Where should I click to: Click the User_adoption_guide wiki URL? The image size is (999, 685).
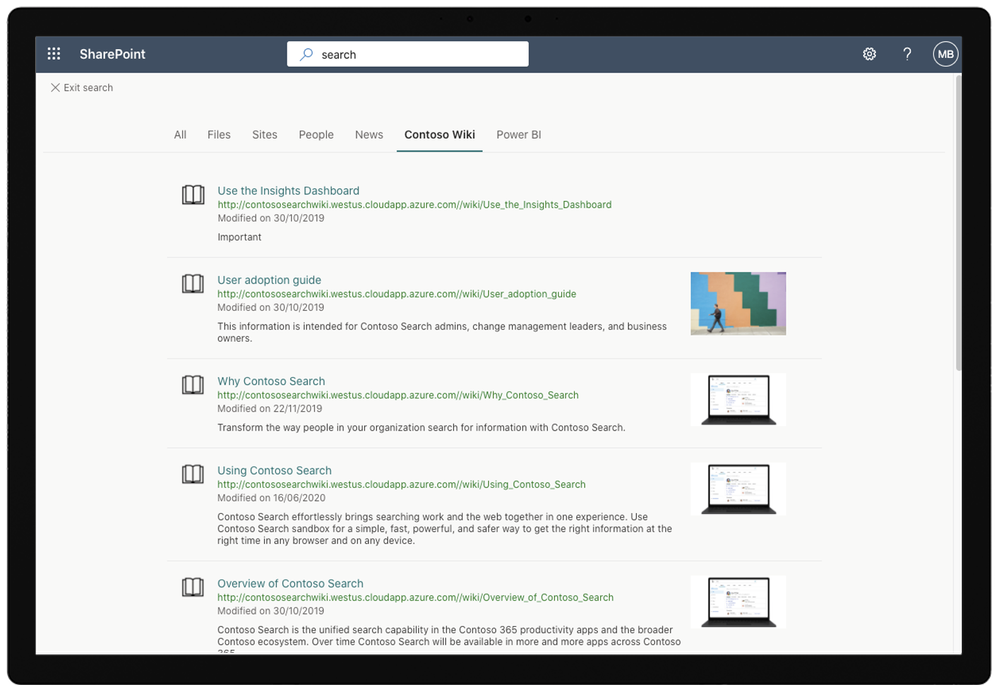pyautogui.click(x=396, y=294)
